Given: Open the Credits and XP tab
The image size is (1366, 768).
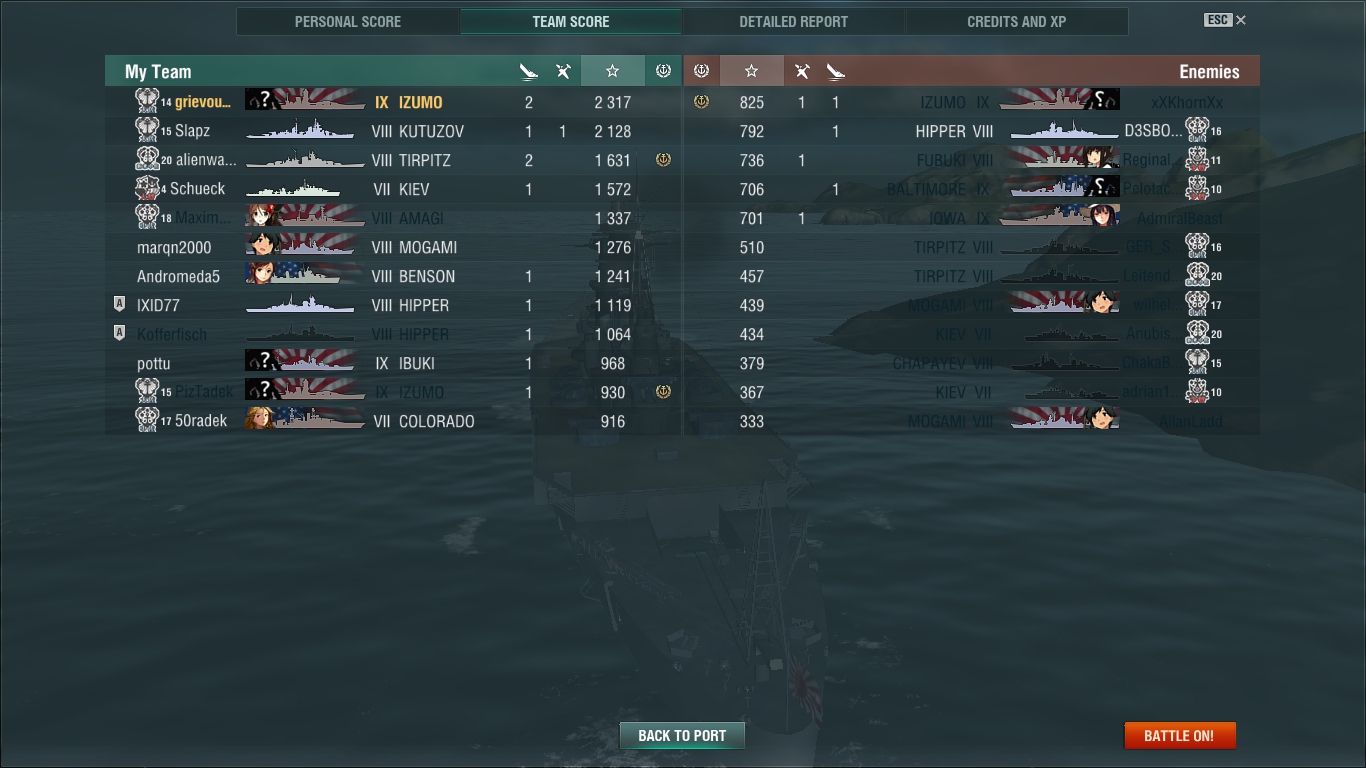Looking at the screenshot, I should [x=1017, y=21].
